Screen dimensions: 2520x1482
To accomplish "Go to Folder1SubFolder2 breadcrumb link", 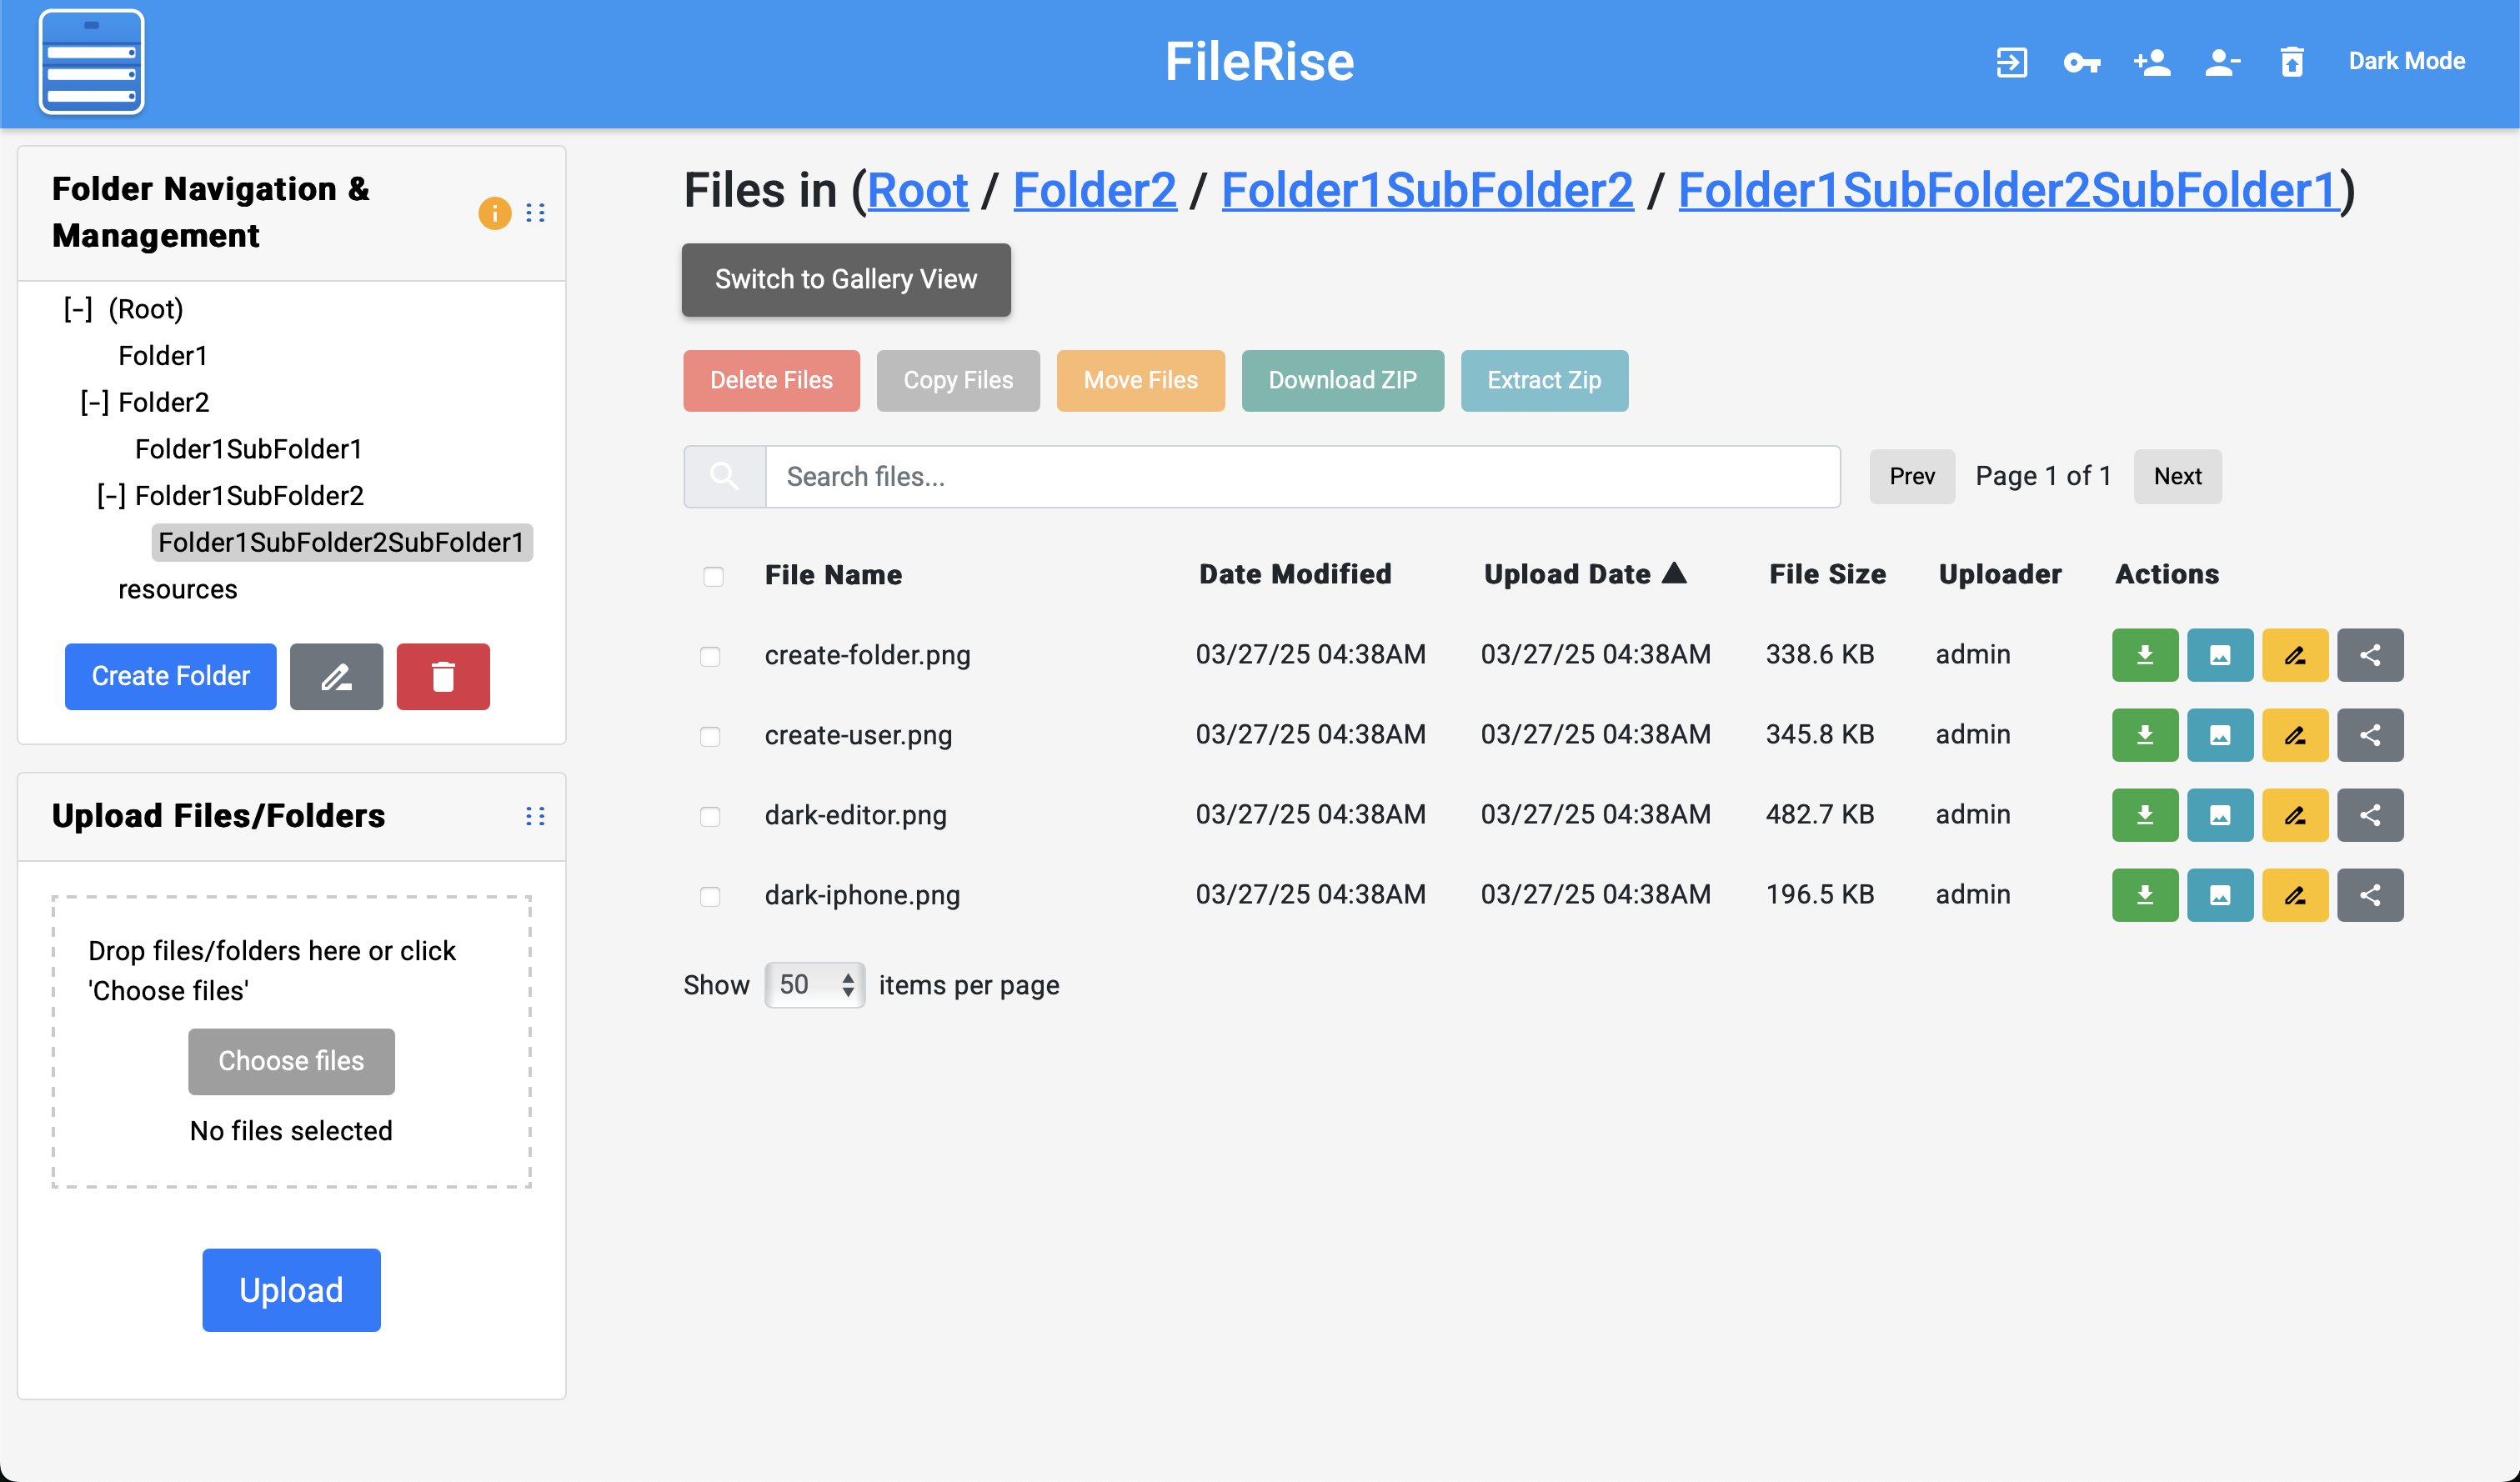I will 1427,190.
